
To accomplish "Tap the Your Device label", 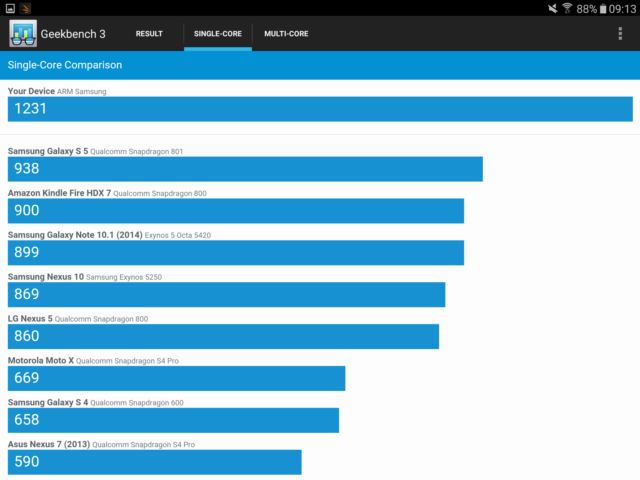I will (x=31, y=91).
